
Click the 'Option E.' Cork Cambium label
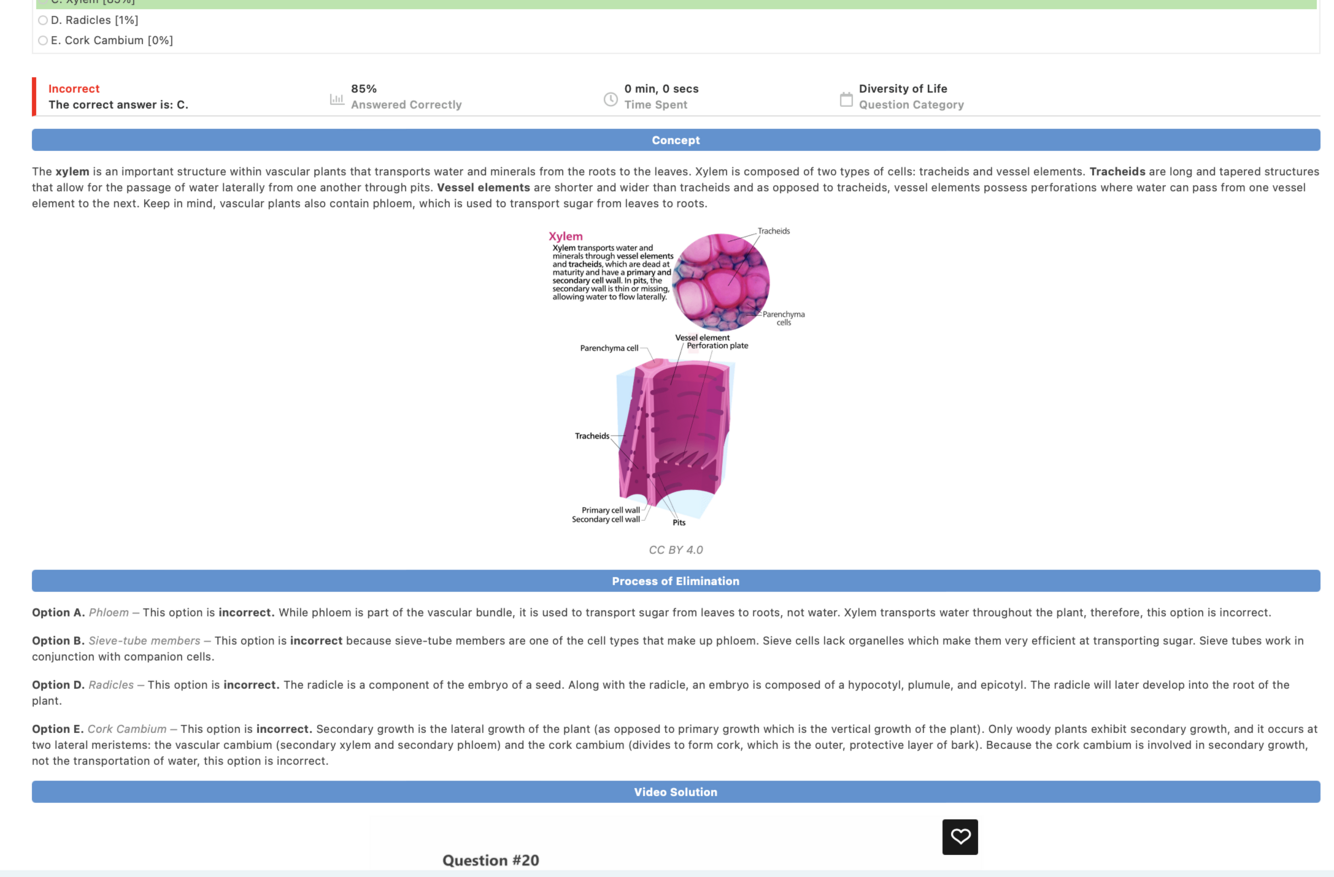[x=58, y=729]
